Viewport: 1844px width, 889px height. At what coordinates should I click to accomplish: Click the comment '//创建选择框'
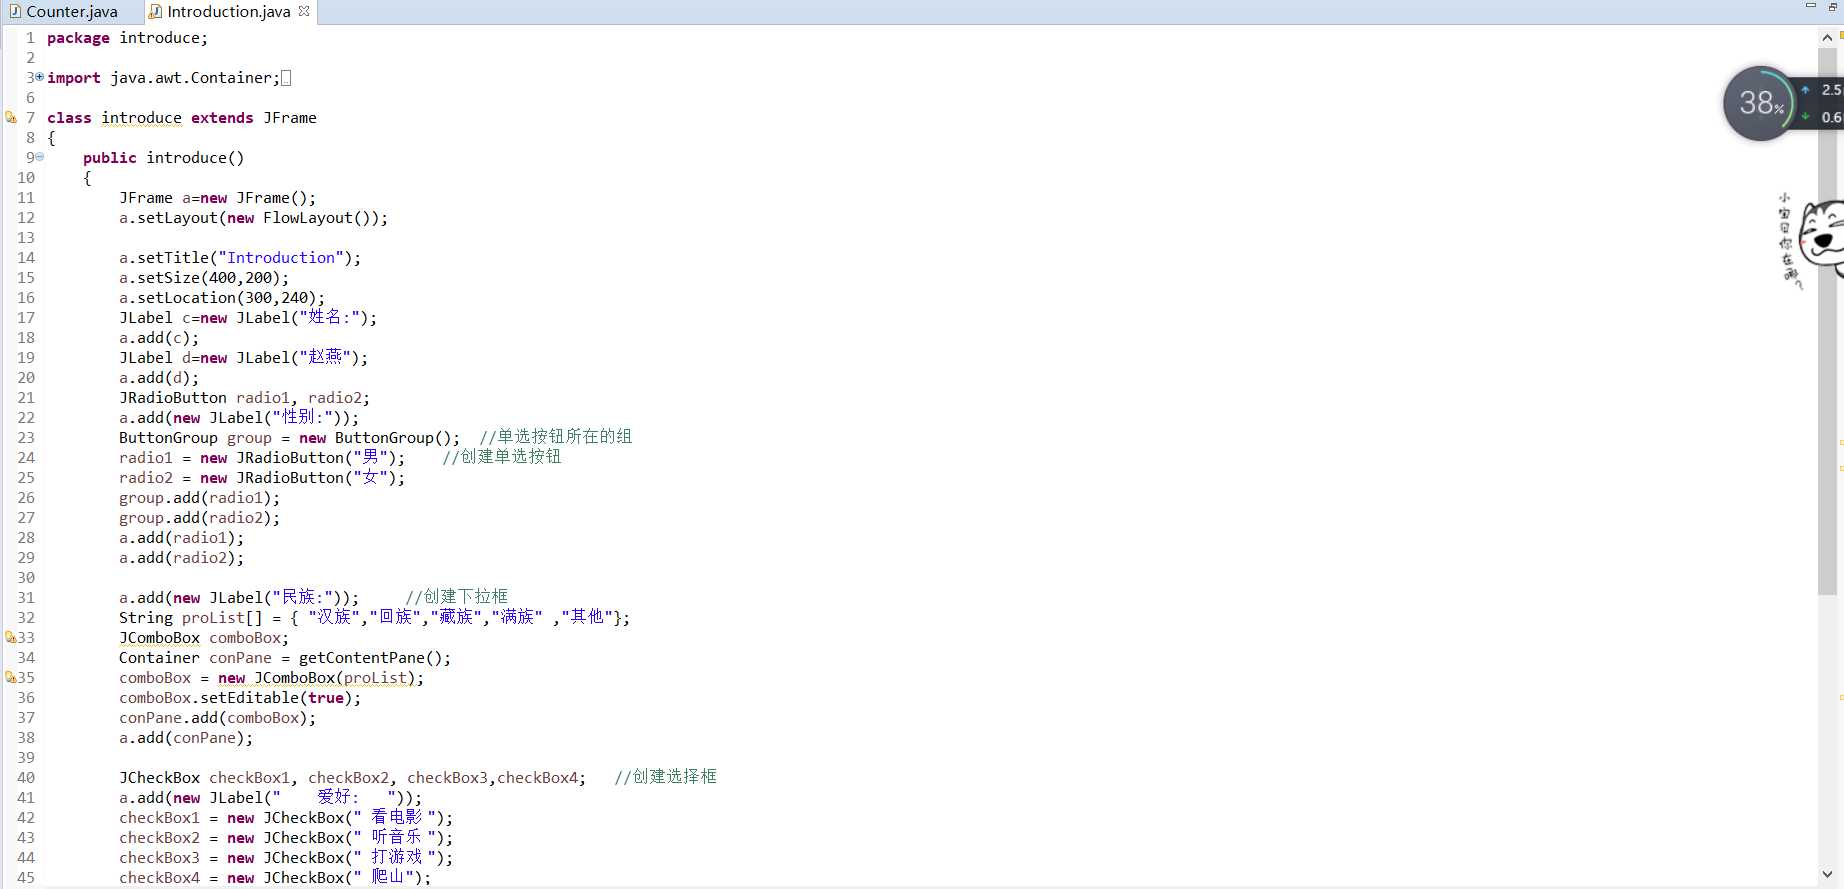666,777
